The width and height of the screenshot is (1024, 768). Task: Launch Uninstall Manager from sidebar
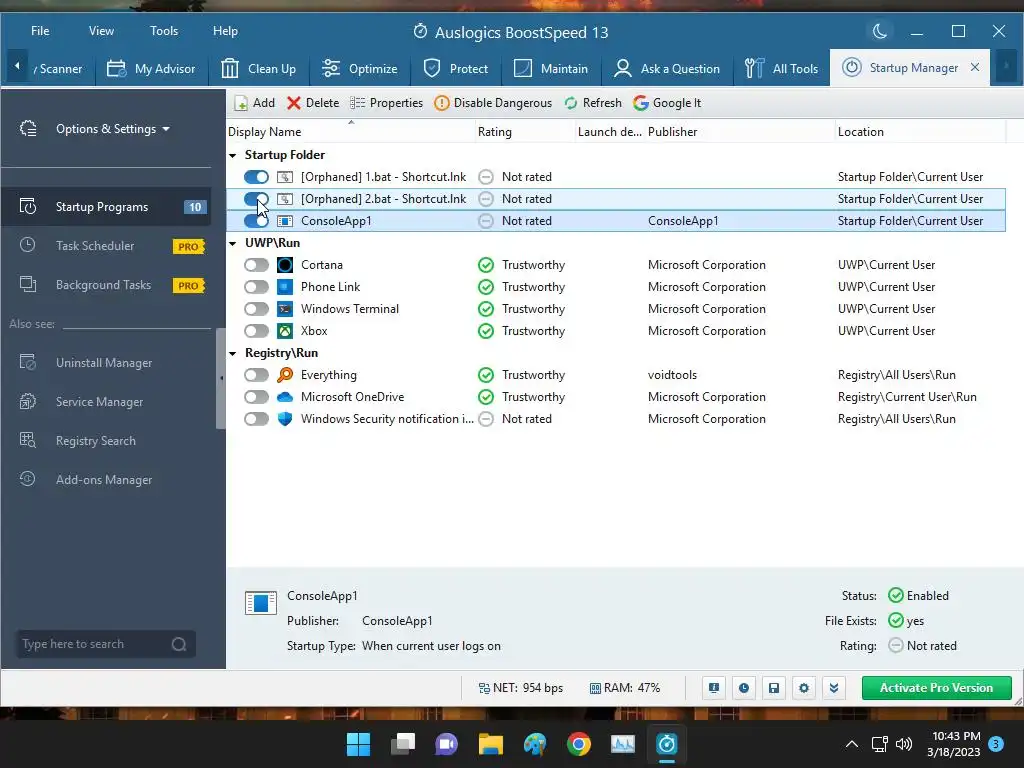[106, 362]
